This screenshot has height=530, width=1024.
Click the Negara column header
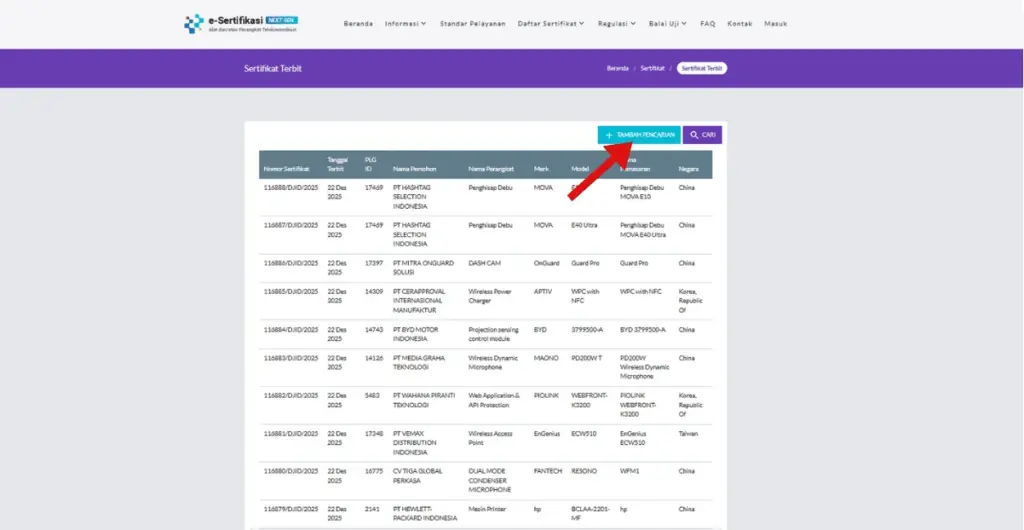688,168
